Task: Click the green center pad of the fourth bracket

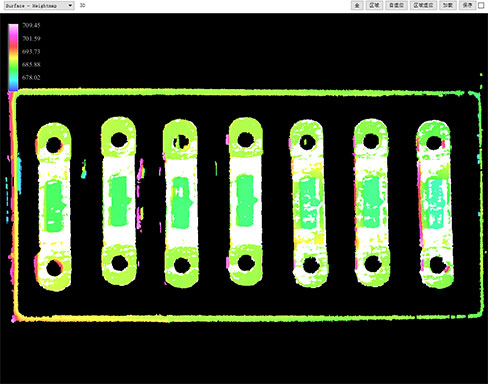Action: pos(246,200)
